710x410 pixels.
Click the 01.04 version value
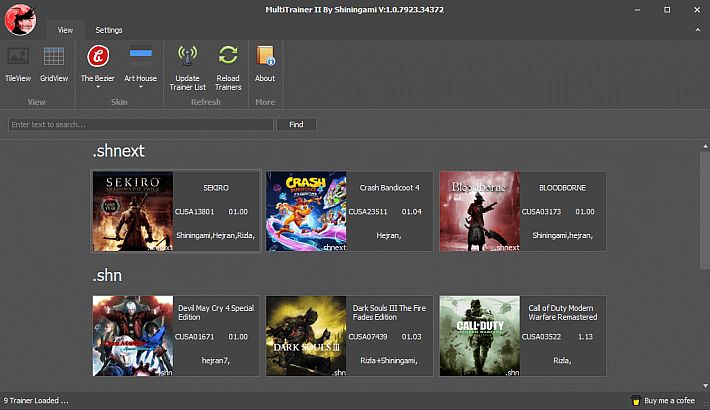pyautogui.click(x=411, y=212)
